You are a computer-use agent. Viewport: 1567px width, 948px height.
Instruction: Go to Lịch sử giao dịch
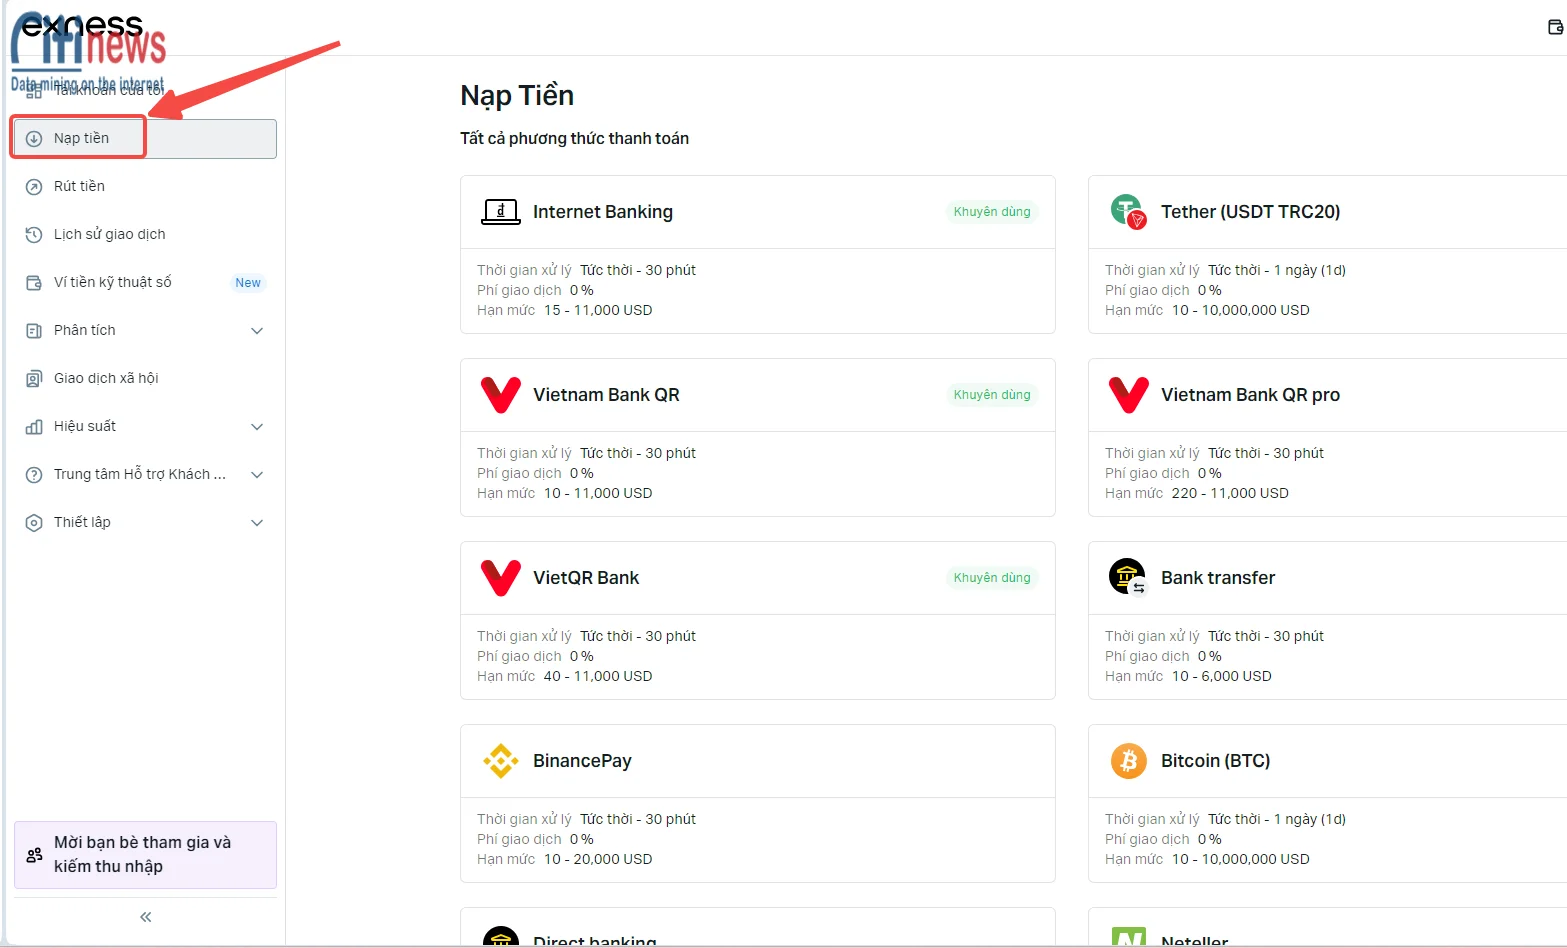[x=145, y=235]
